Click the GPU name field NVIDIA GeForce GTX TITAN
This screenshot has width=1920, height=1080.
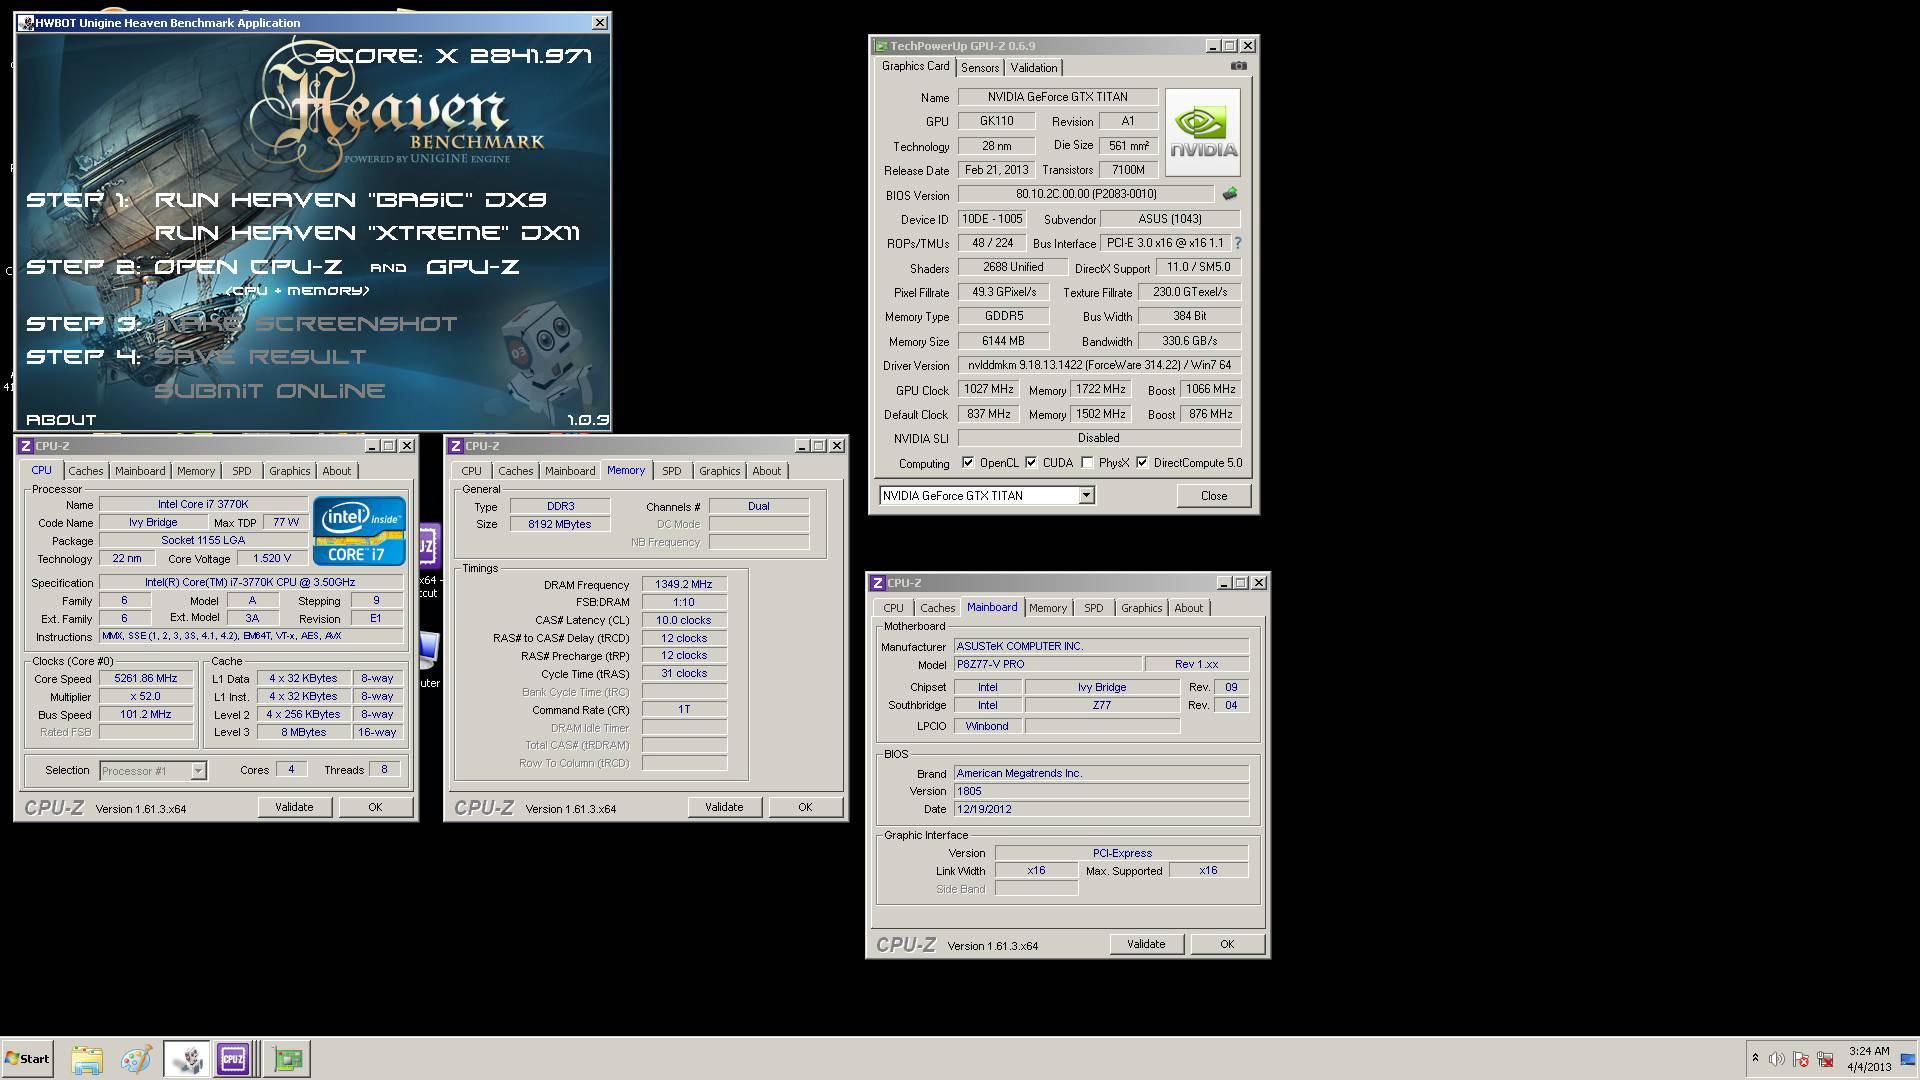click(x=1057, y=97)
